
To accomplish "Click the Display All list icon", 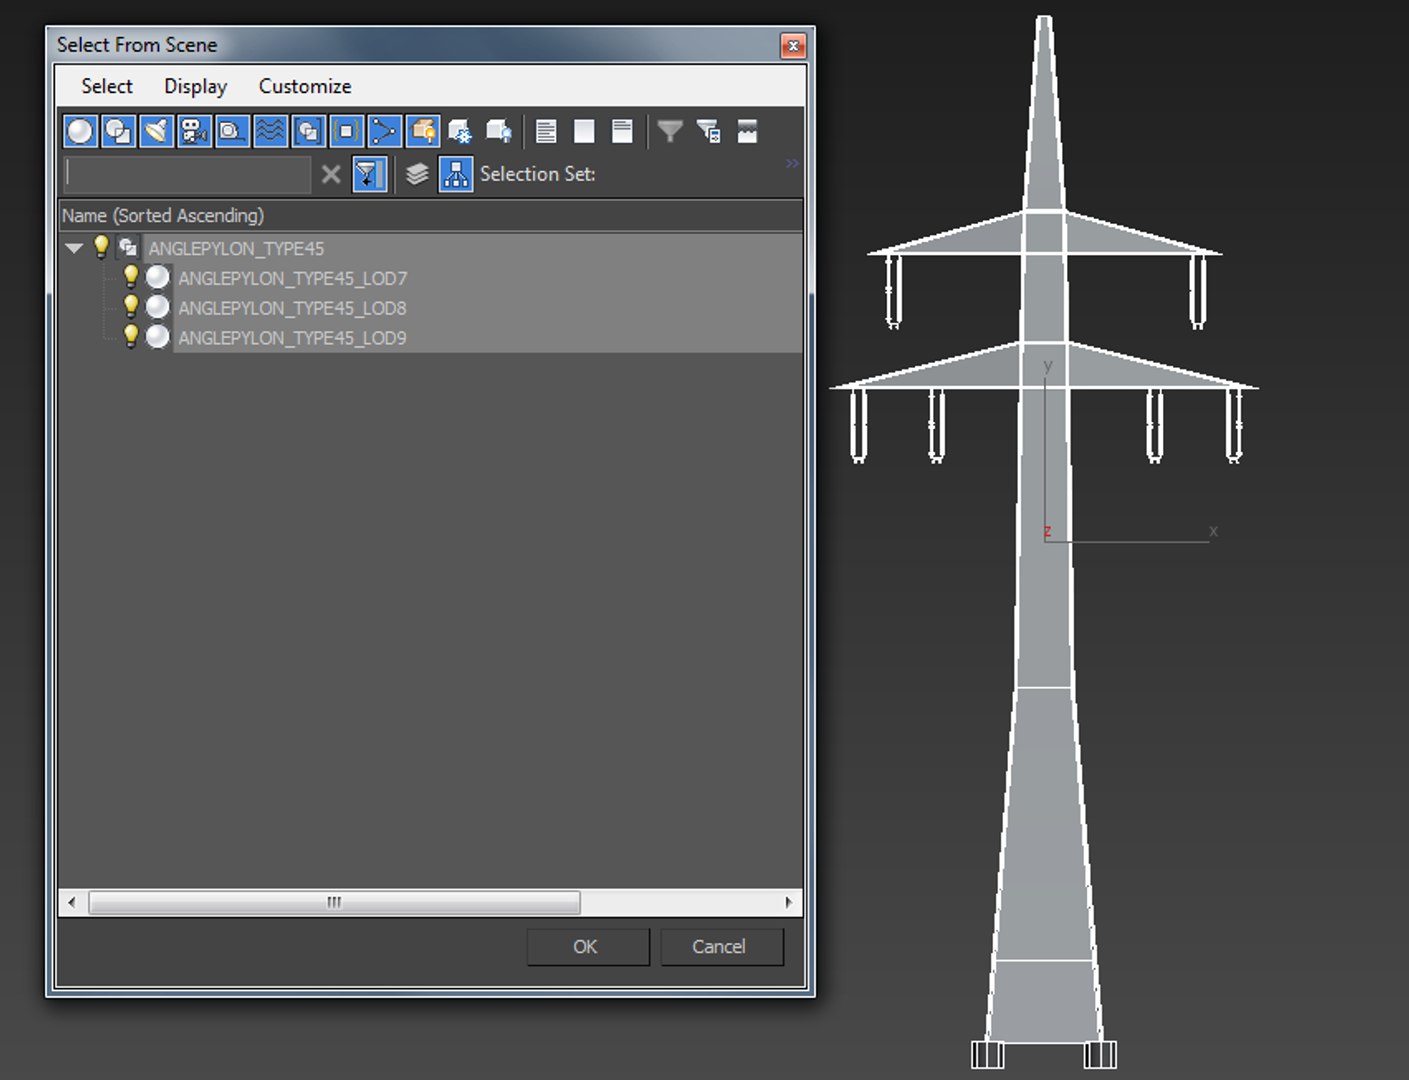I will pos(546,131).
